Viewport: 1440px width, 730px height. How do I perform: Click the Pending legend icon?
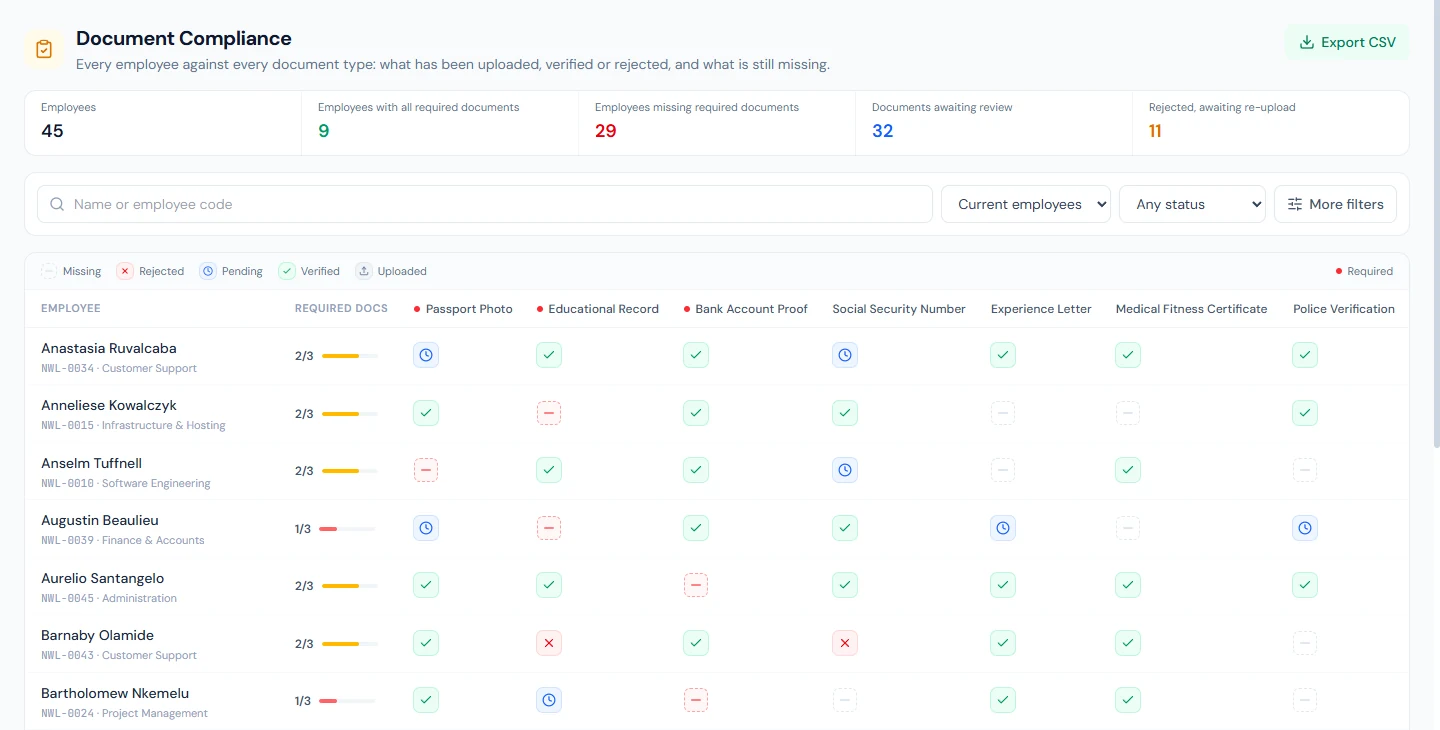(x=208, y=271)
